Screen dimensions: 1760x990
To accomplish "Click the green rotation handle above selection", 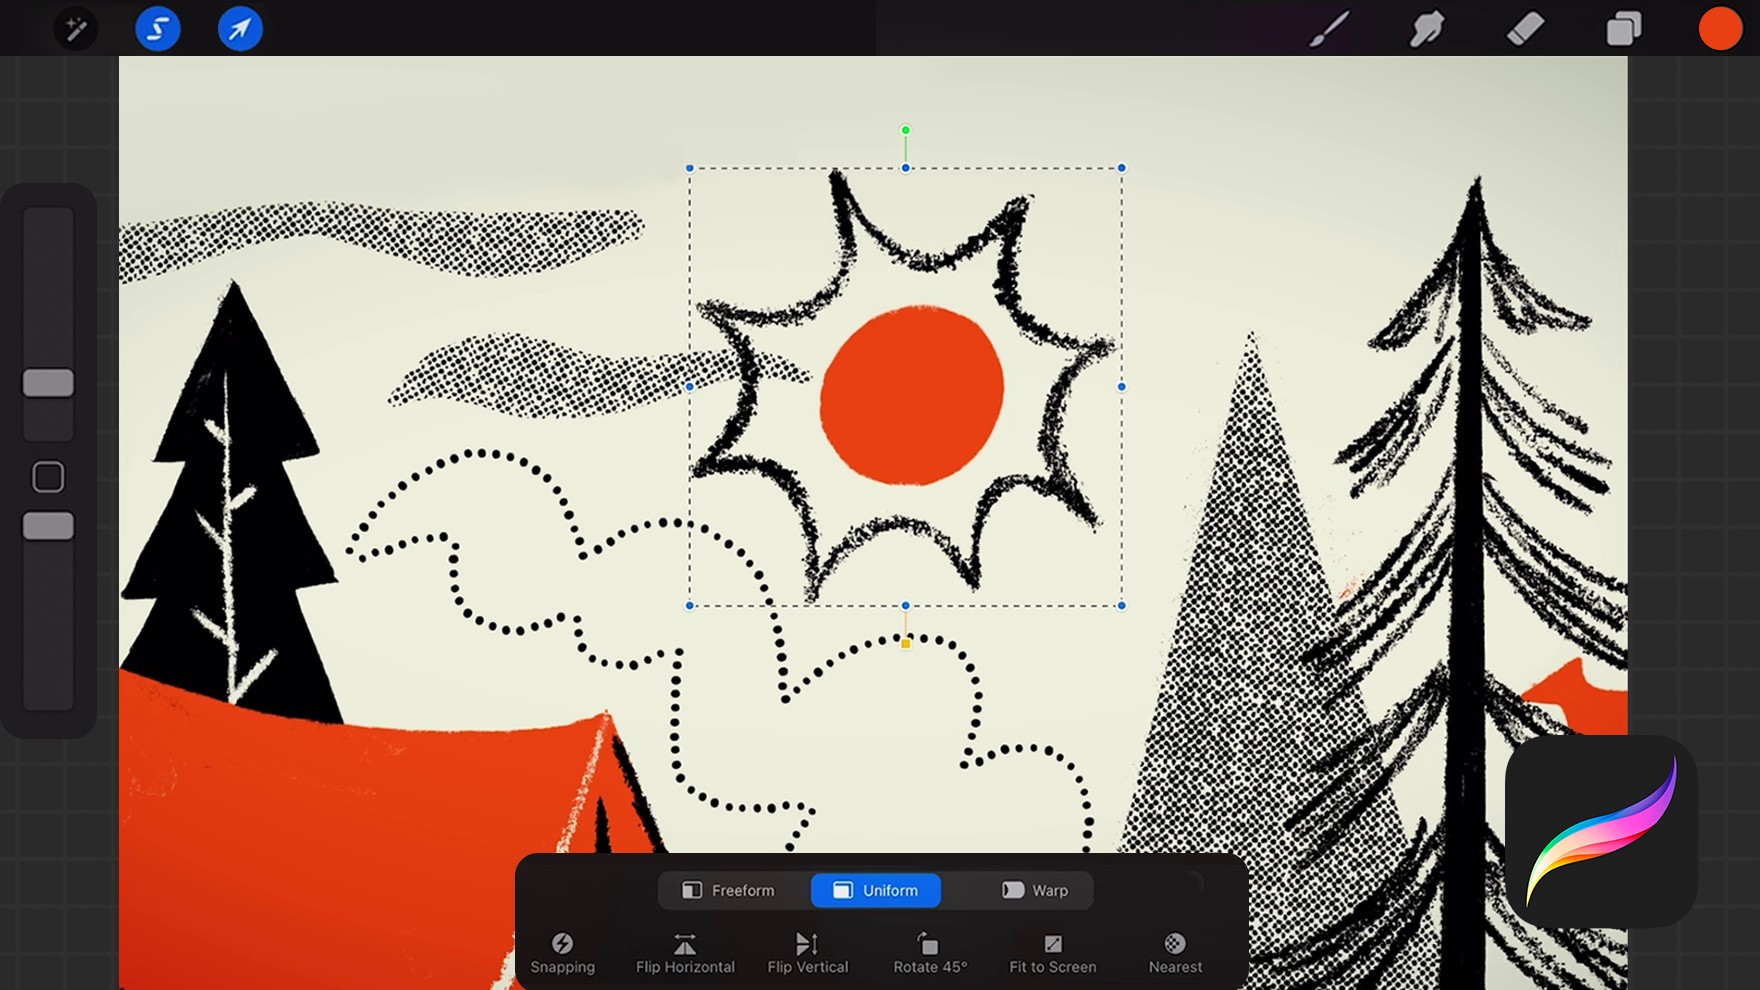I will [905, 130].
